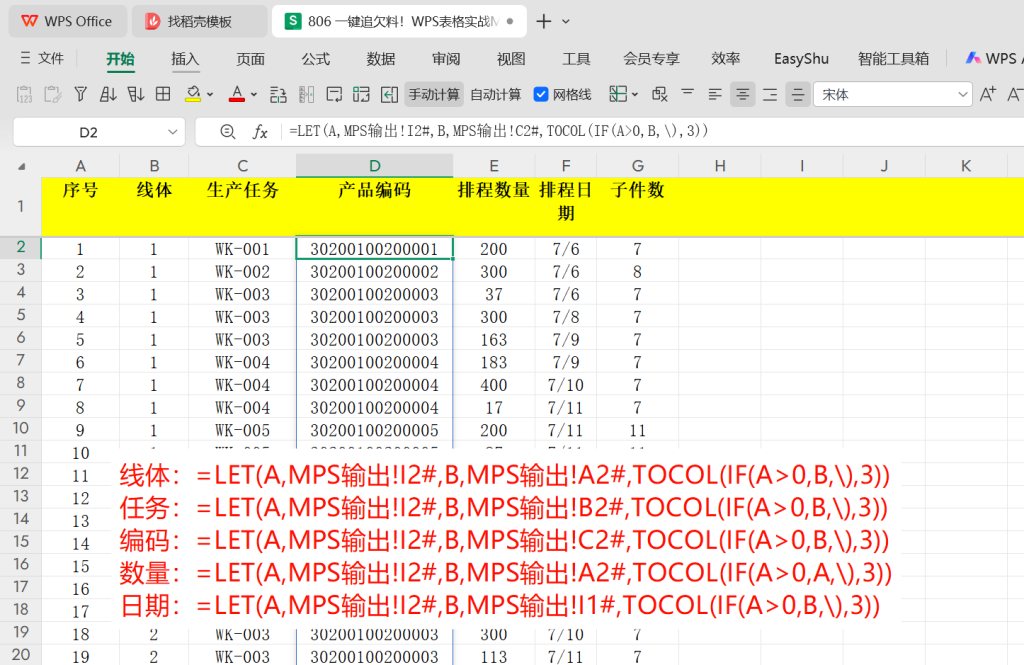Open the 视图 ribbon tab
This screenshot has height=665, width=1024.
tap(511, 59)
